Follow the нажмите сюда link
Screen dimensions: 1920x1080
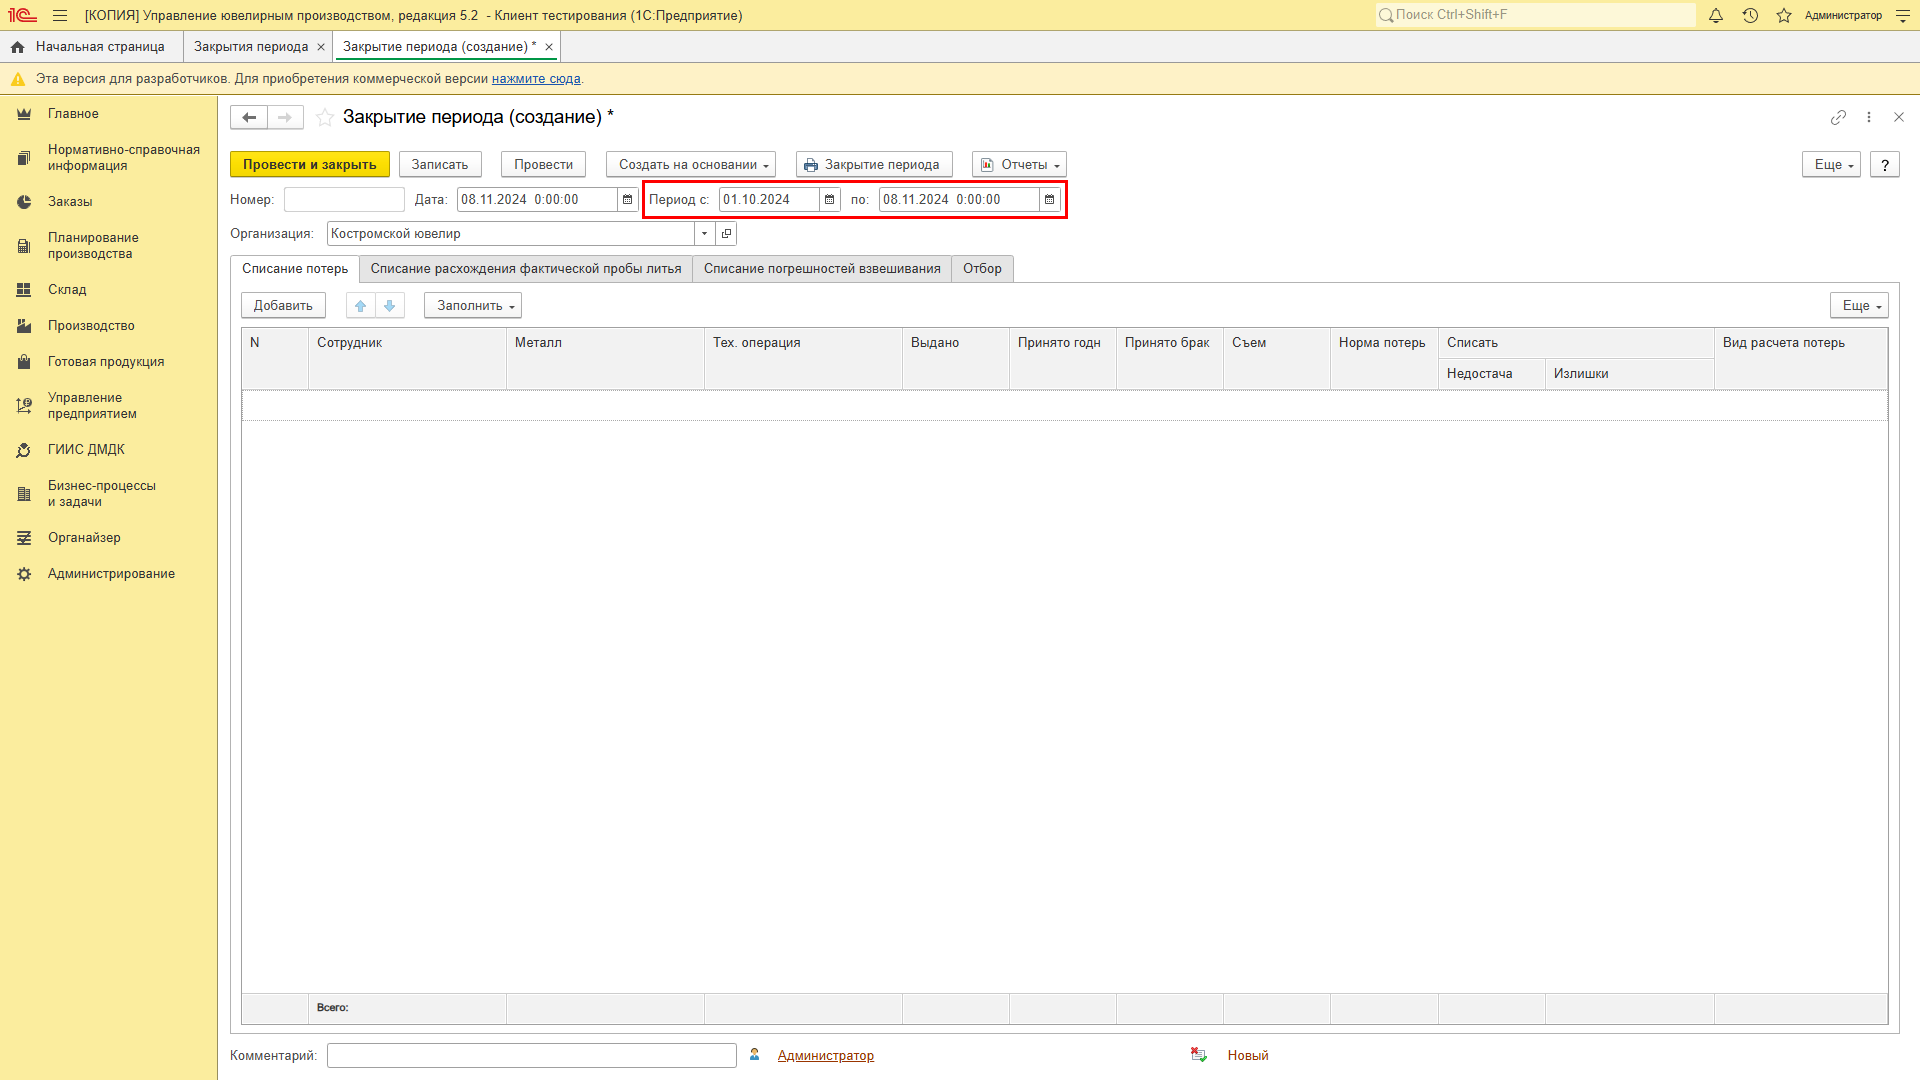point(536,79)
